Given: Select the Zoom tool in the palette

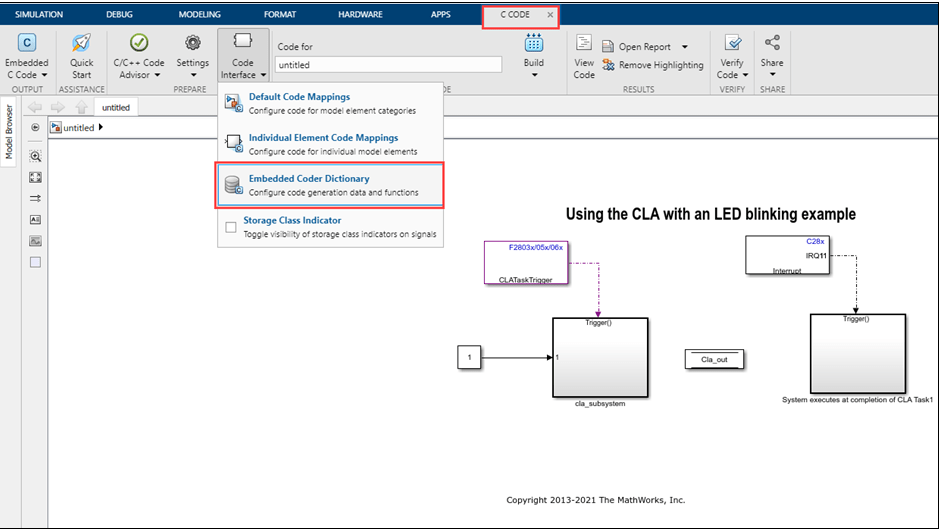Looking at the screenshot, I should pyautogui.click(x=35, y=156).
